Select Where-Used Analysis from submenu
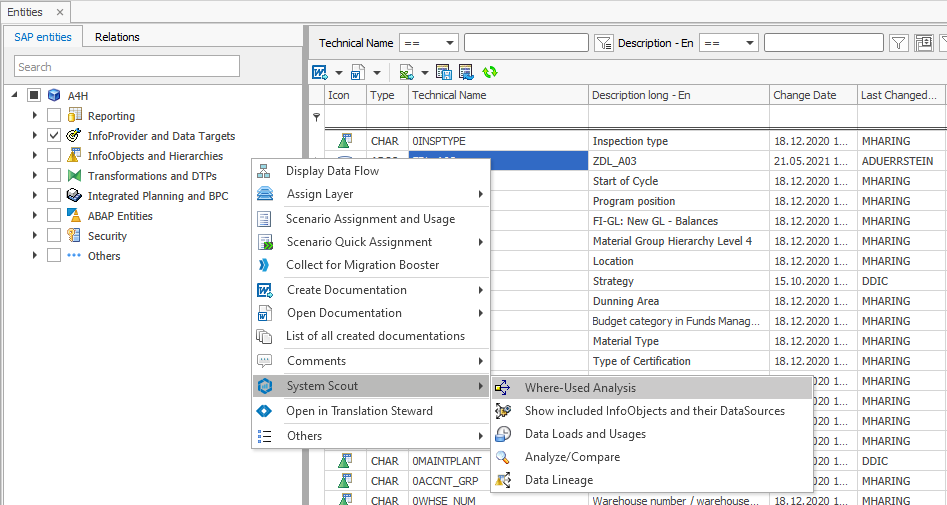Screen dimensions: 947x505 point(579,388)
